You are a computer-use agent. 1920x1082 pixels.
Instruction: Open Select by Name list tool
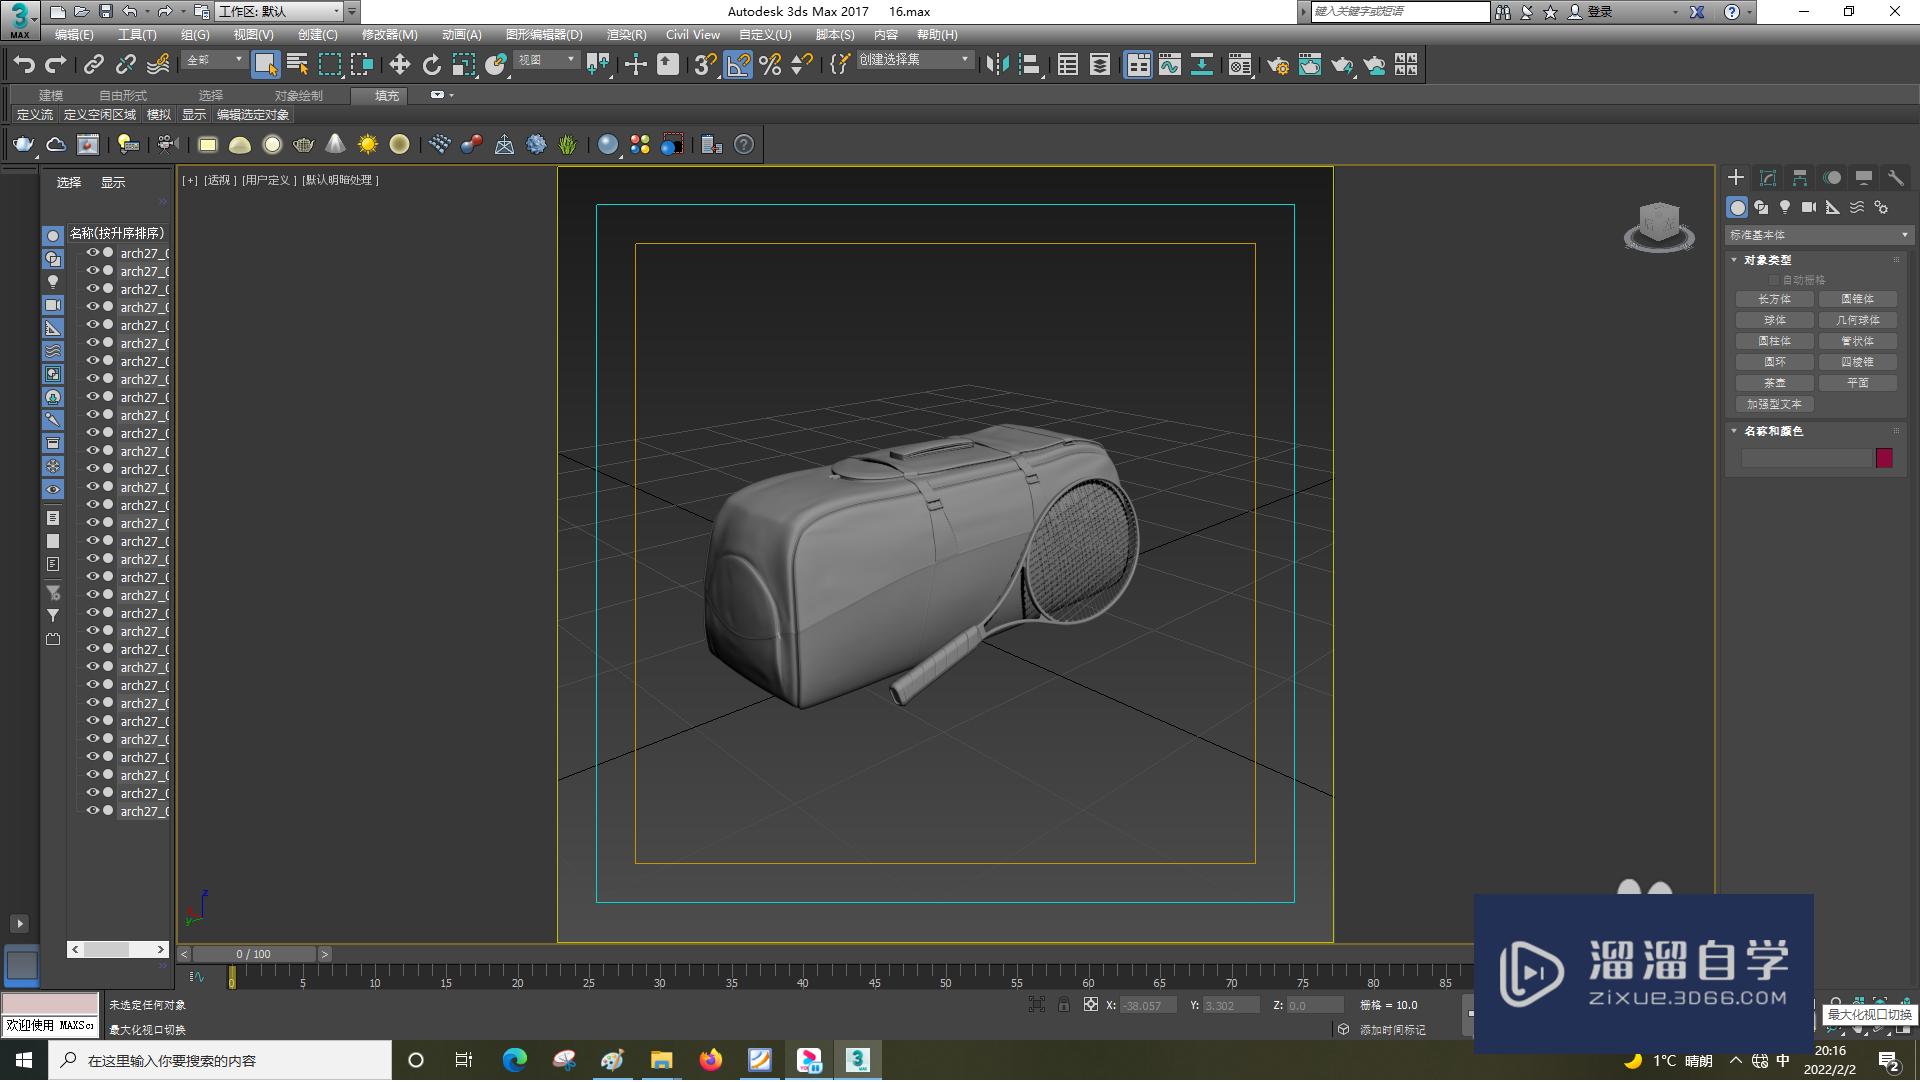(298, 65)
